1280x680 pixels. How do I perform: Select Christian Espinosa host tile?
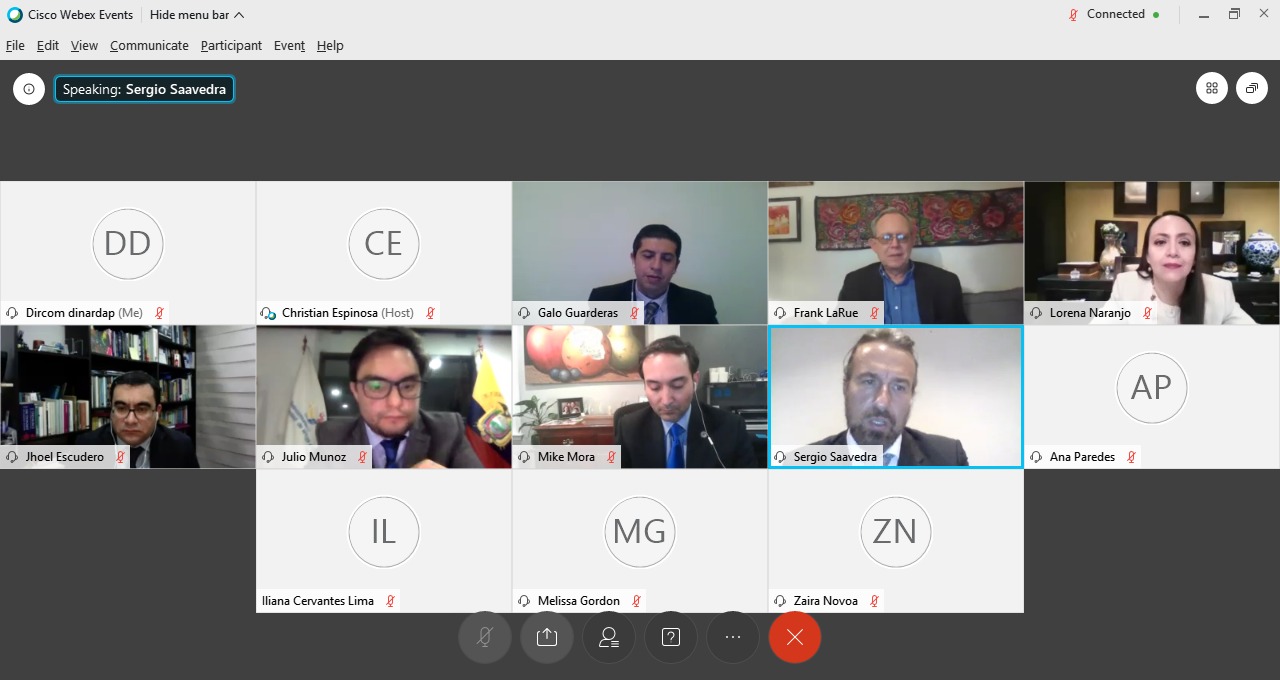384,252
